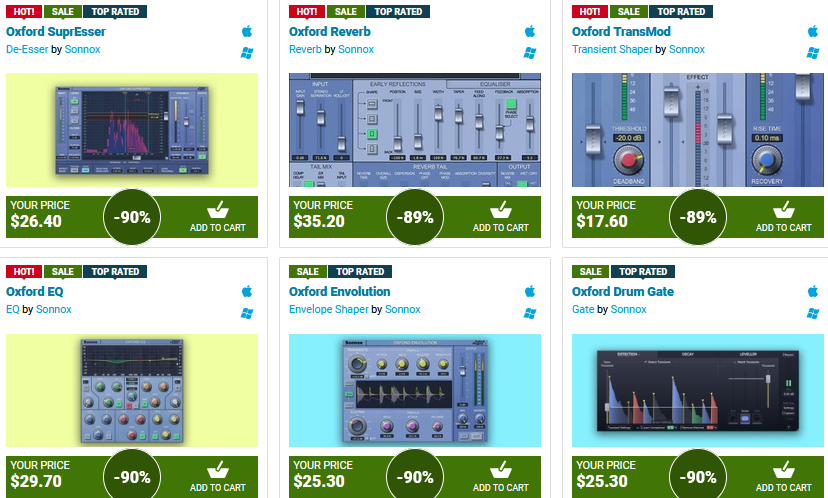Add Oxford EQ to cart
The image size is (828, 498).
click(218, 477)
